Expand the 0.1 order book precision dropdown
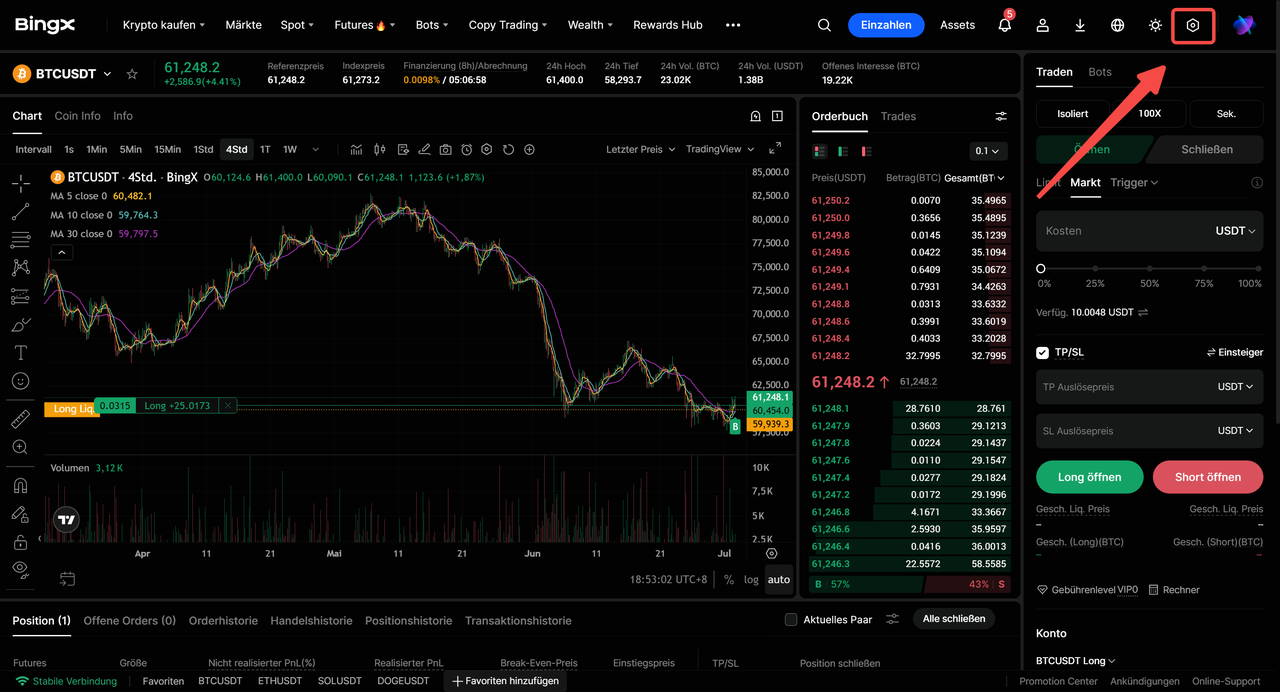 pos(988,151)
